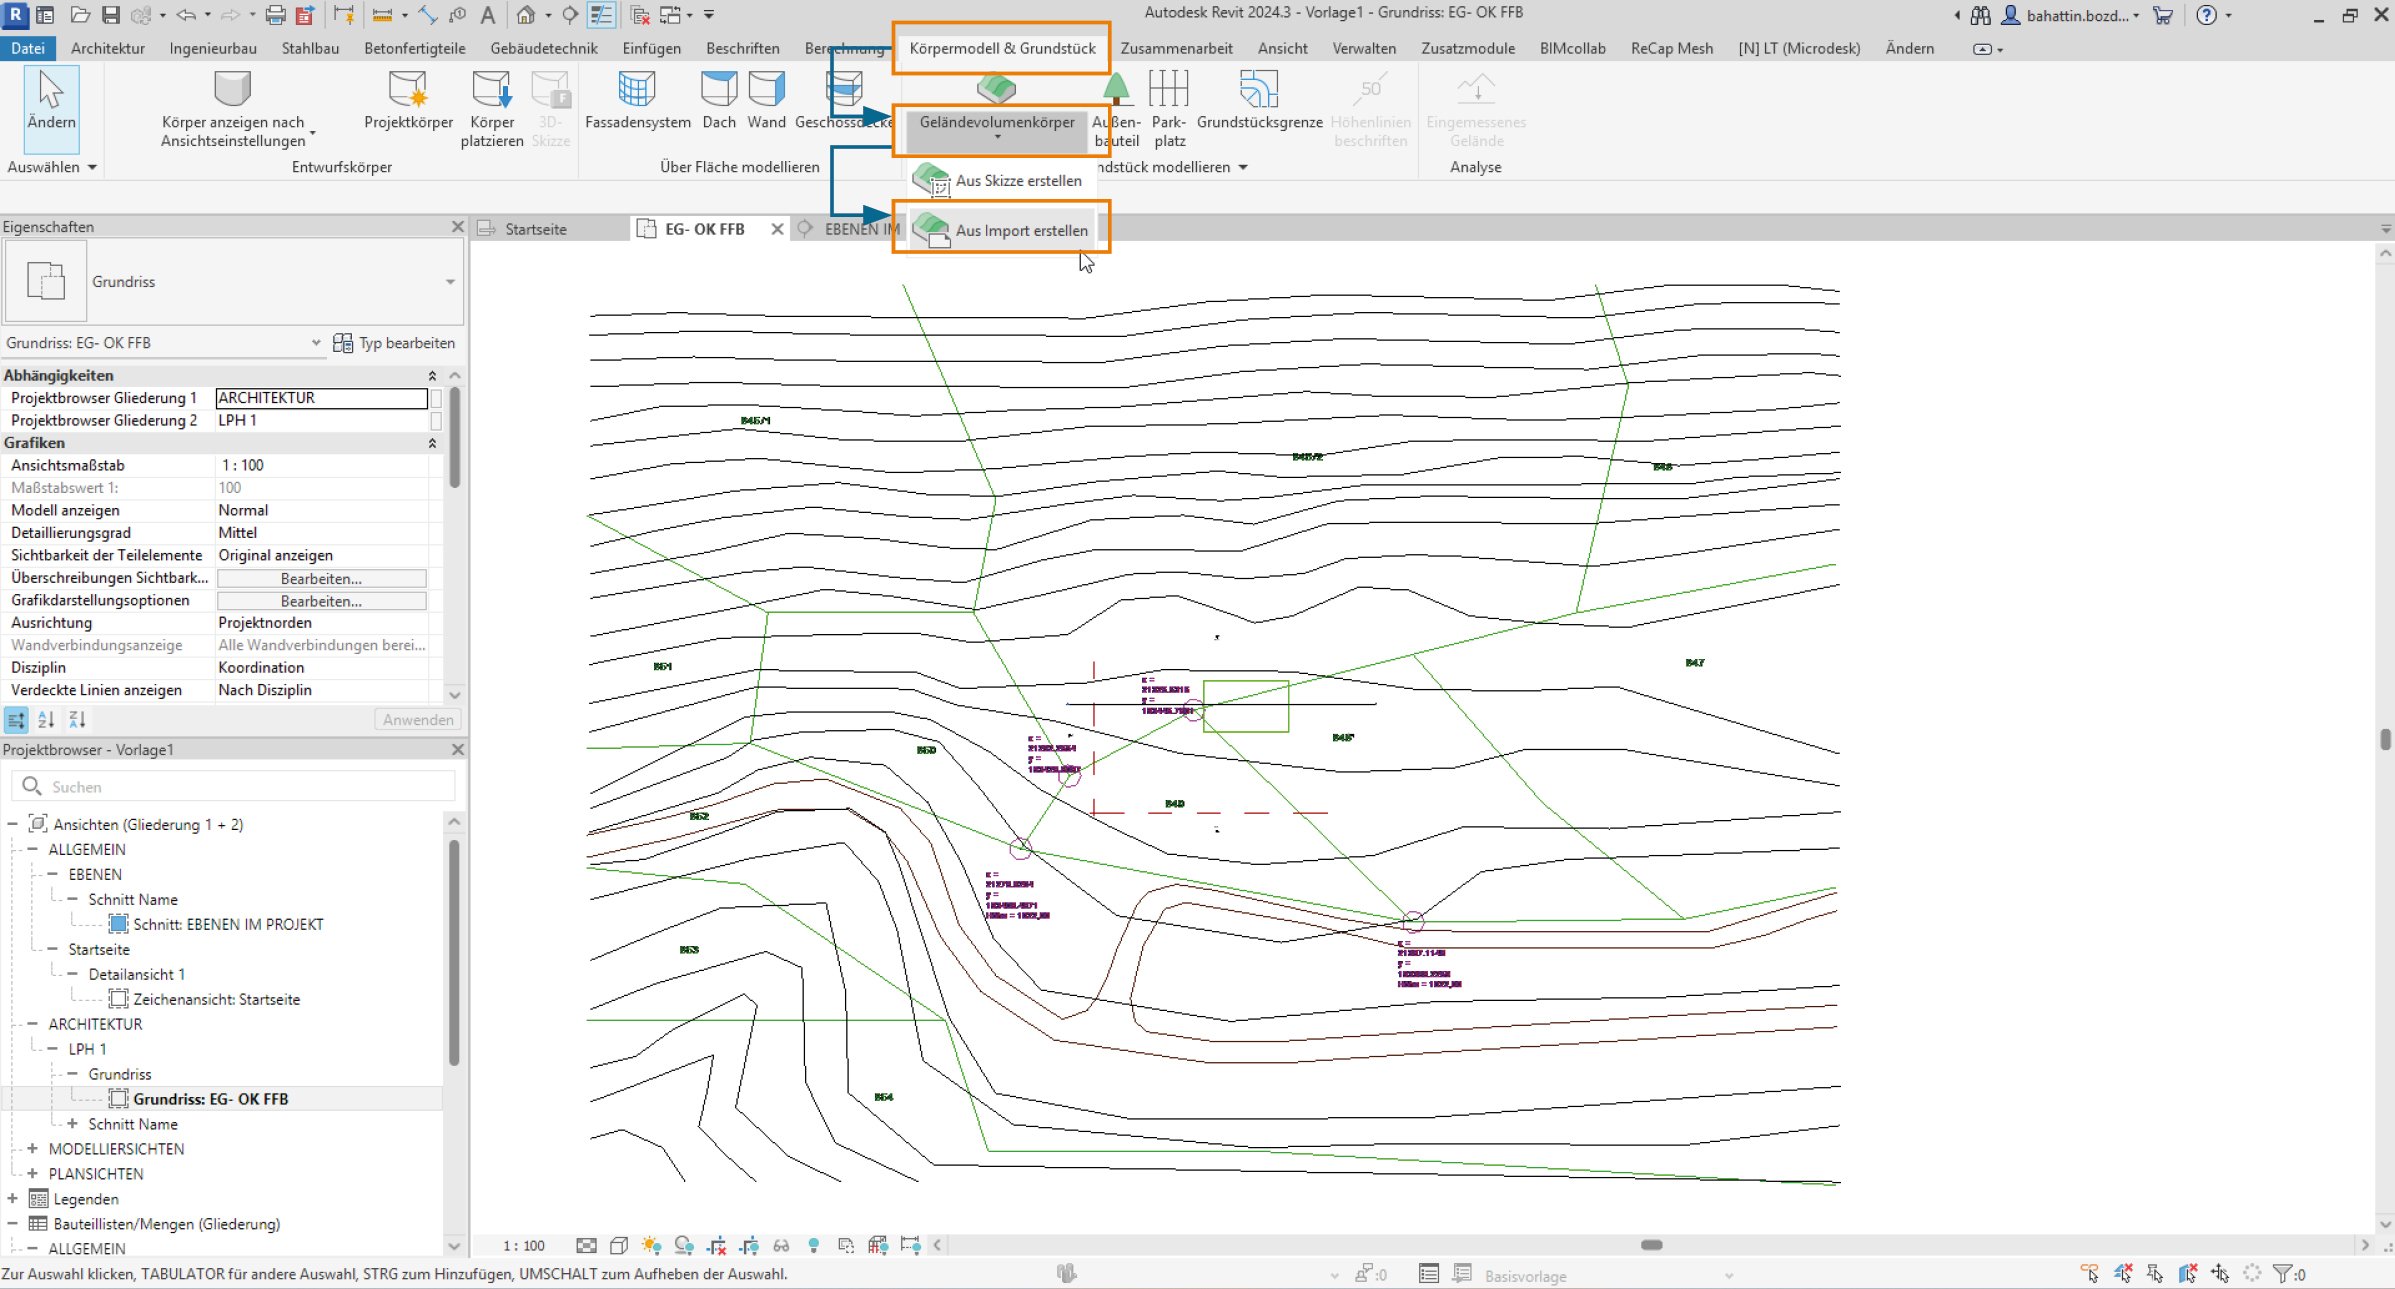This screenshot has height=1289, width=2395.
Task: Click Körper anzeigen nach Ansichtseinstellungen icon
Action: [x=232, y=90]
